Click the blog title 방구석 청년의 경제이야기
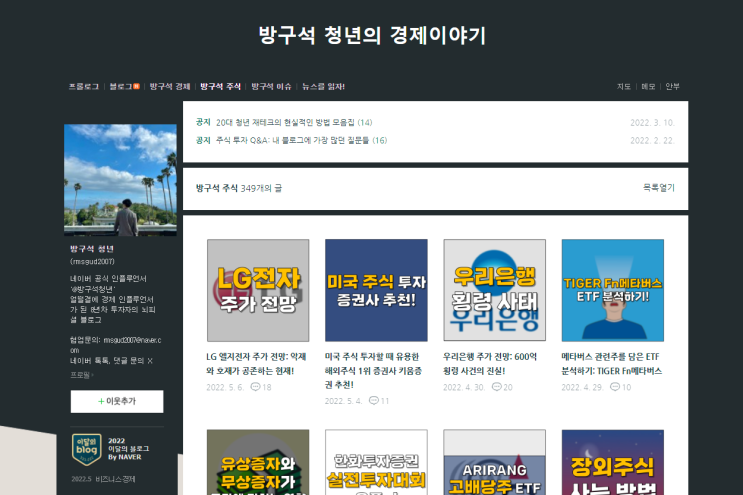The height and width of the screenshot is (495, 743). click(372, 36)
